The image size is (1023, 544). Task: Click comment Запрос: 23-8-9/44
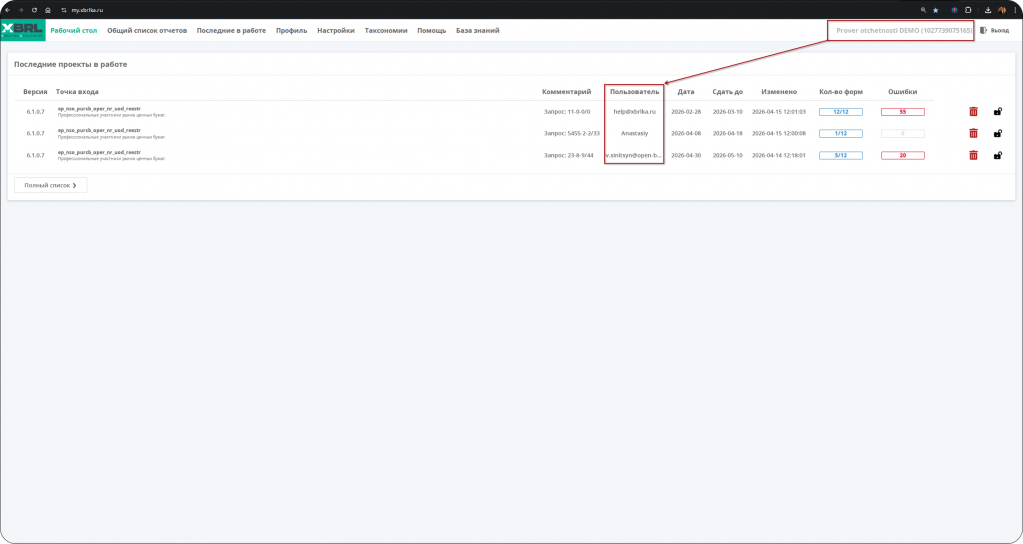click(569, 155)
